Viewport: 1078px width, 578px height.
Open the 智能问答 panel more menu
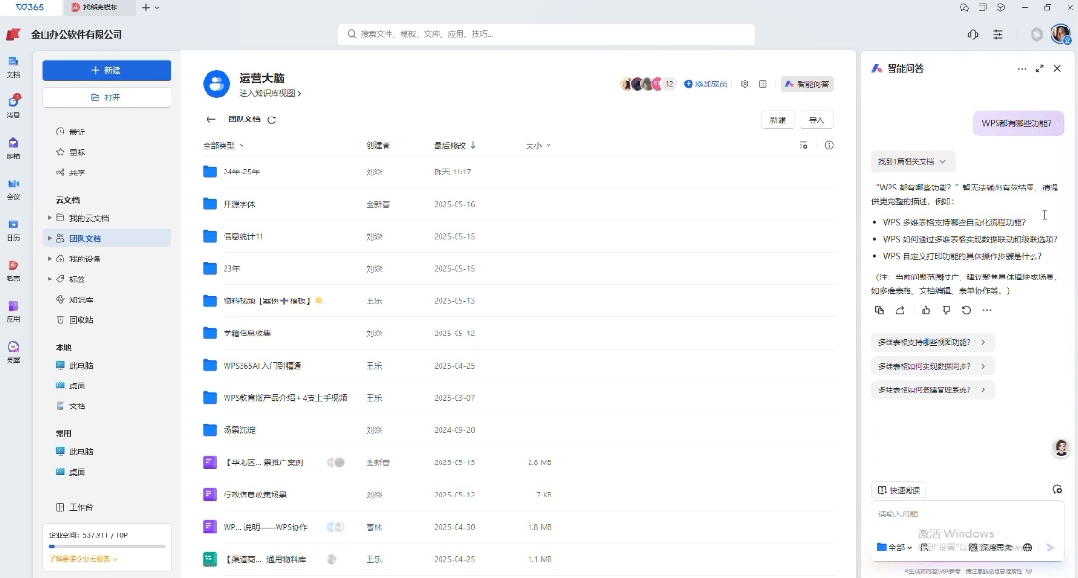pyautogui.click(x=1022, y=69)
